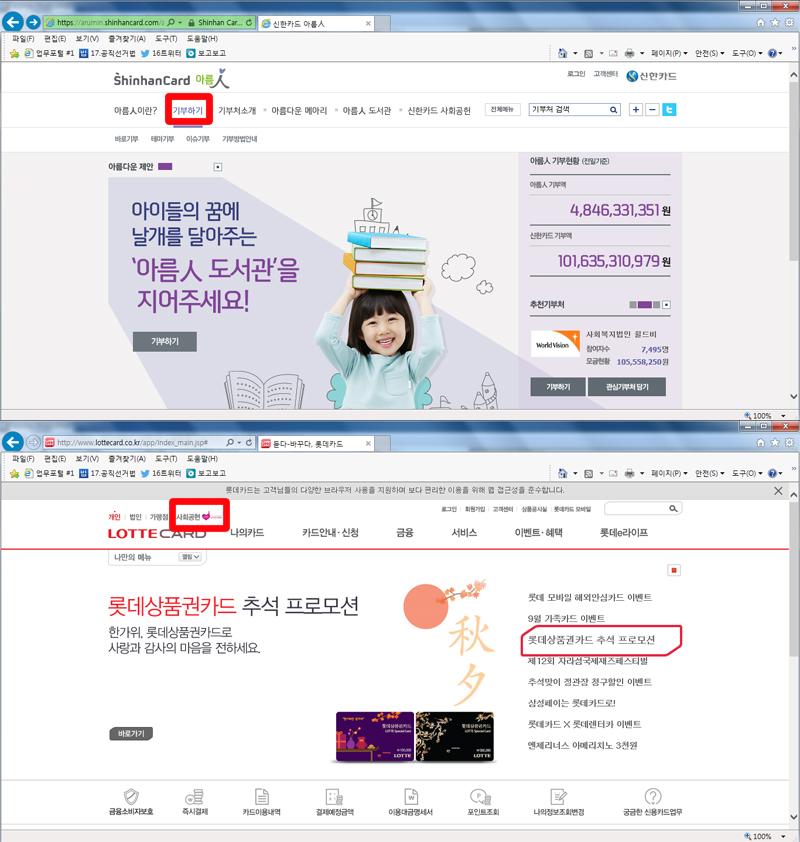Click 전체메뉴 button on Shinhan page

(x=502, y=110)
